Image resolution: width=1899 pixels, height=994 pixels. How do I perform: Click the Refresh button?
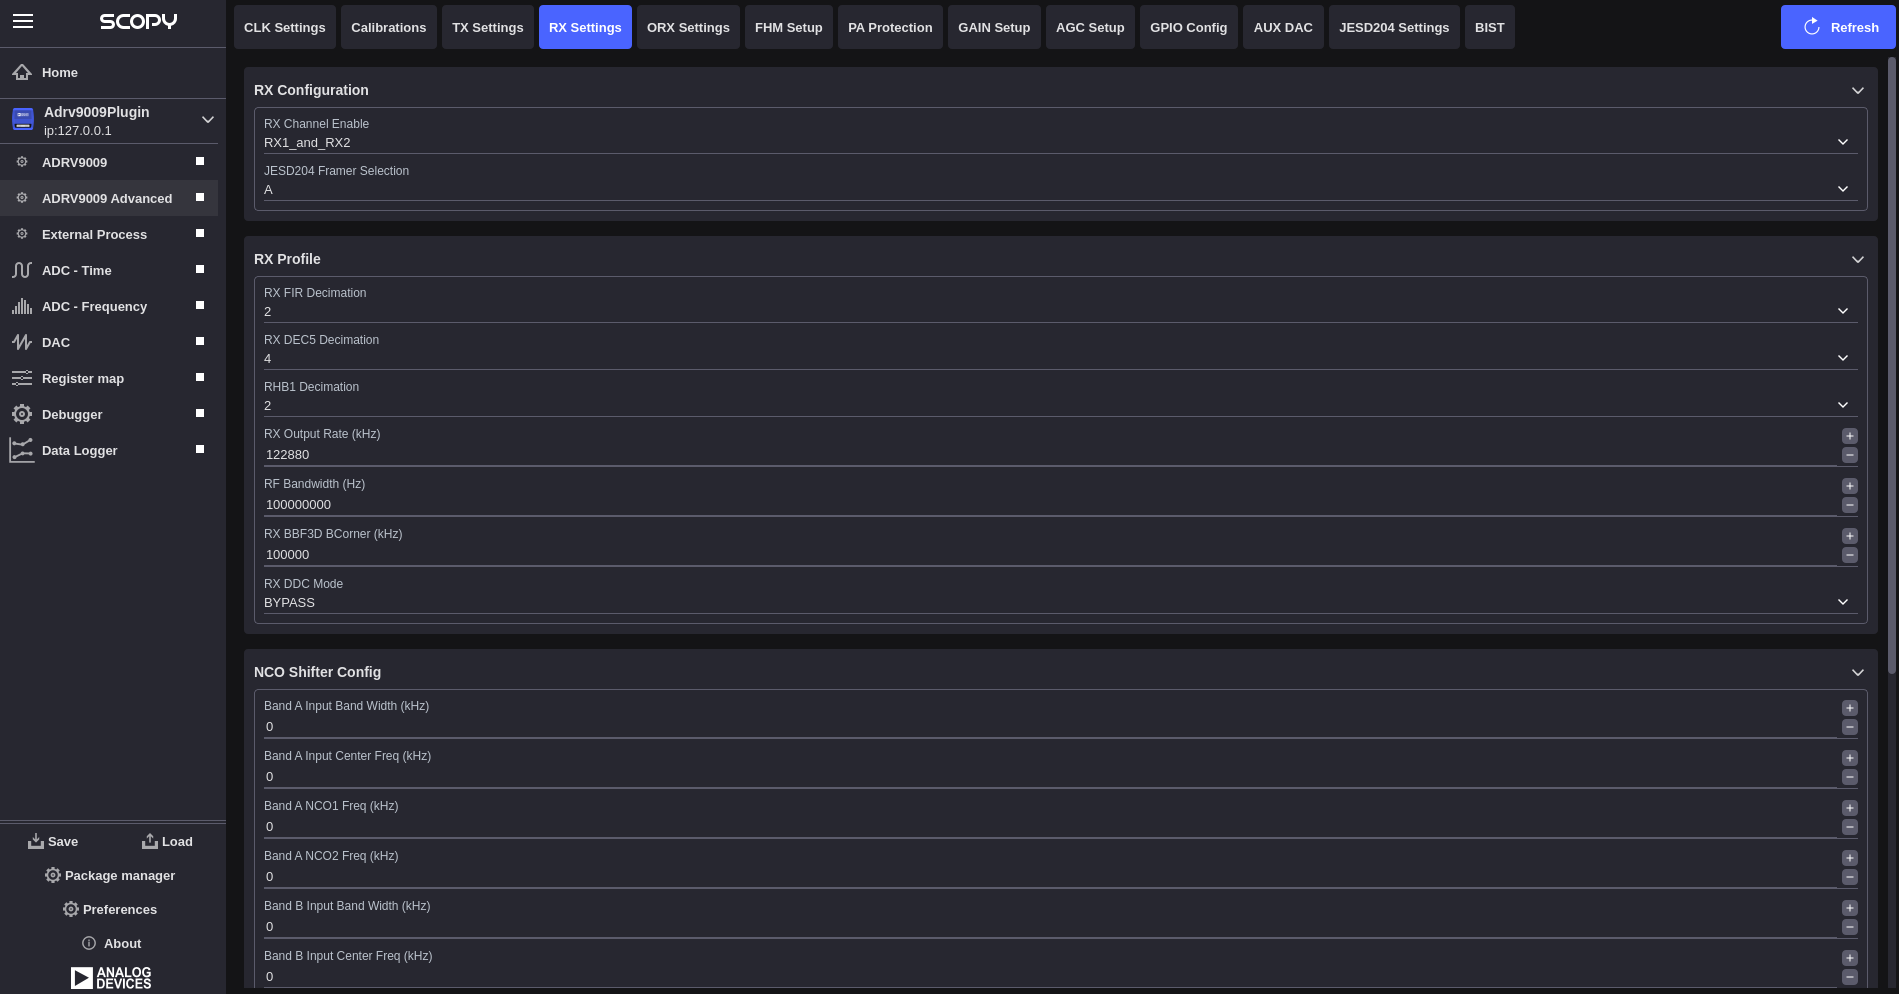(x=1838, y=27)
